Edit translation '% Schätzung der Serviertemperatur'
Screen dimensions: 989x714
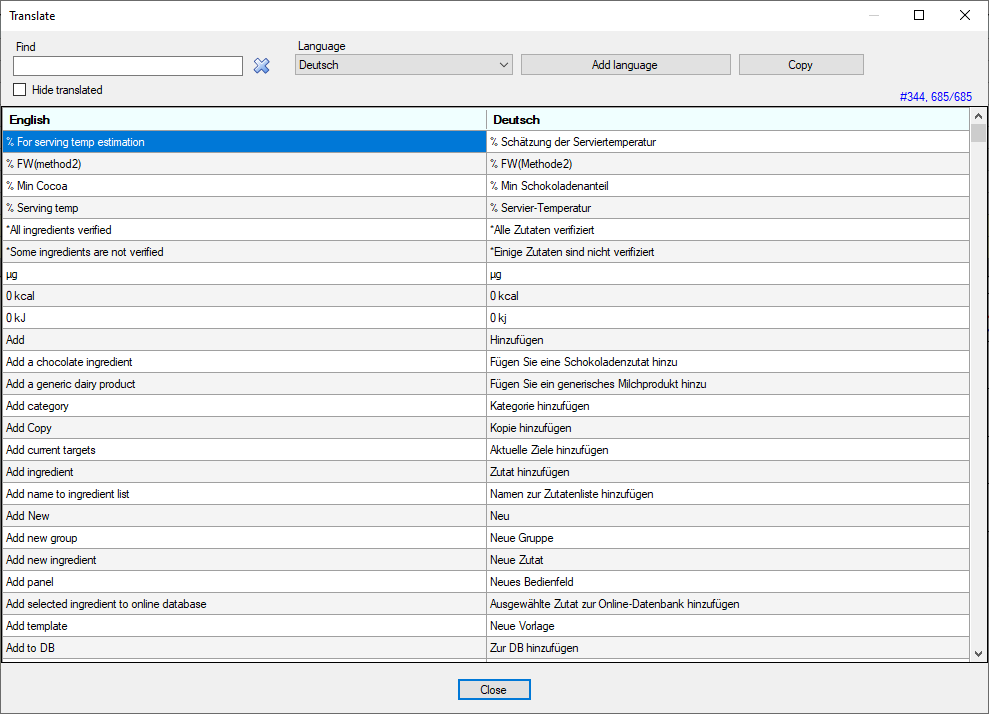(x=728, y=142)
